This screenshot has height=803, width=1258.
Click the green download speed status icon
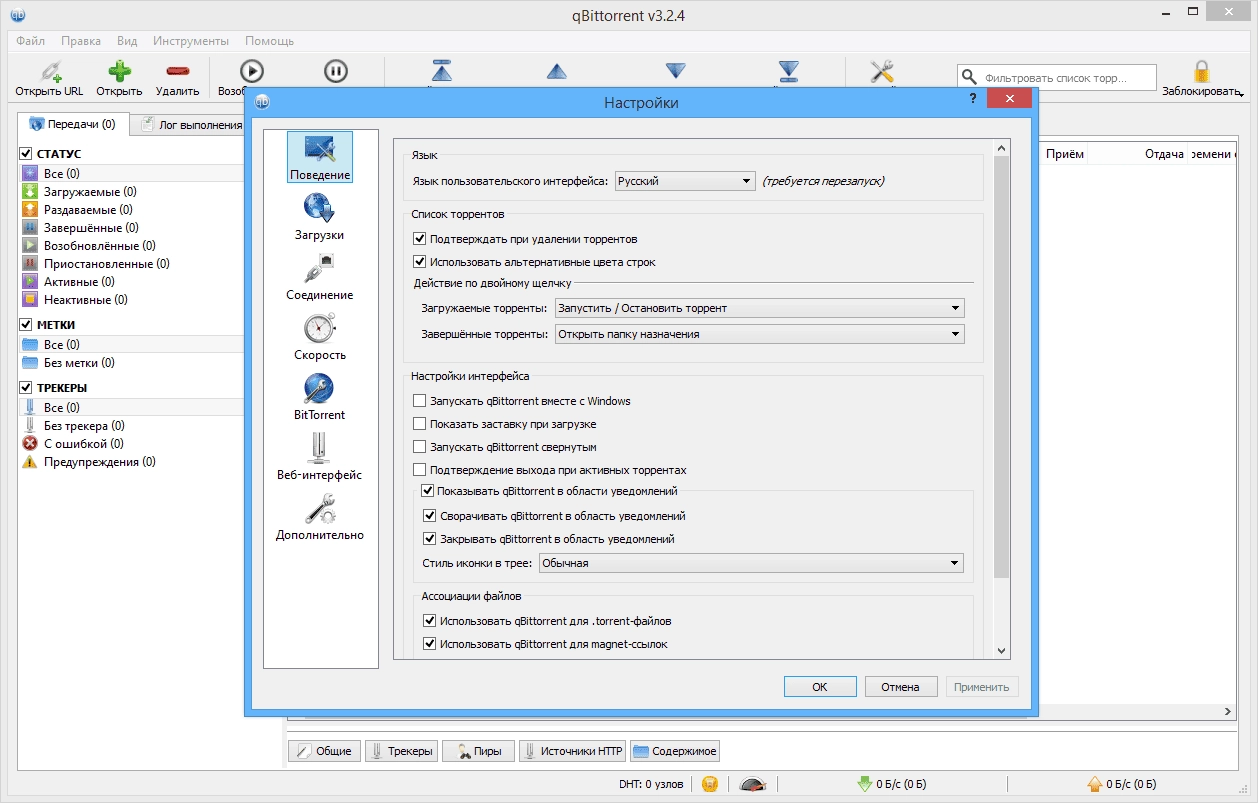(x=864, y=784)
